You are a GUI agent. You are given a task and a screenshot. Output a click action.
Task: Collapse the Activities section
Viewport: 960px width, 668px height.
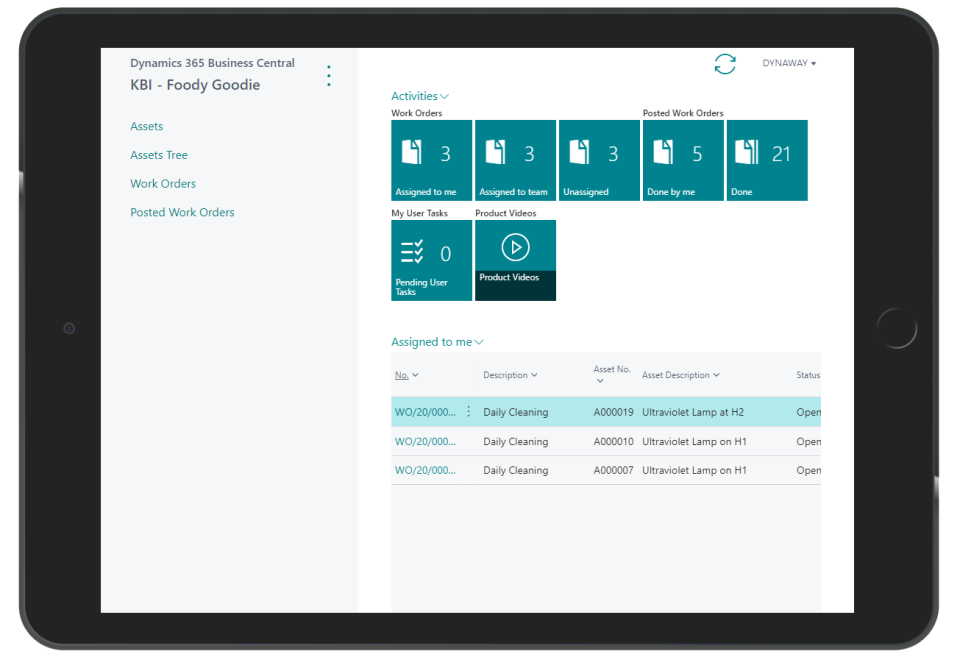pos(444,95)
